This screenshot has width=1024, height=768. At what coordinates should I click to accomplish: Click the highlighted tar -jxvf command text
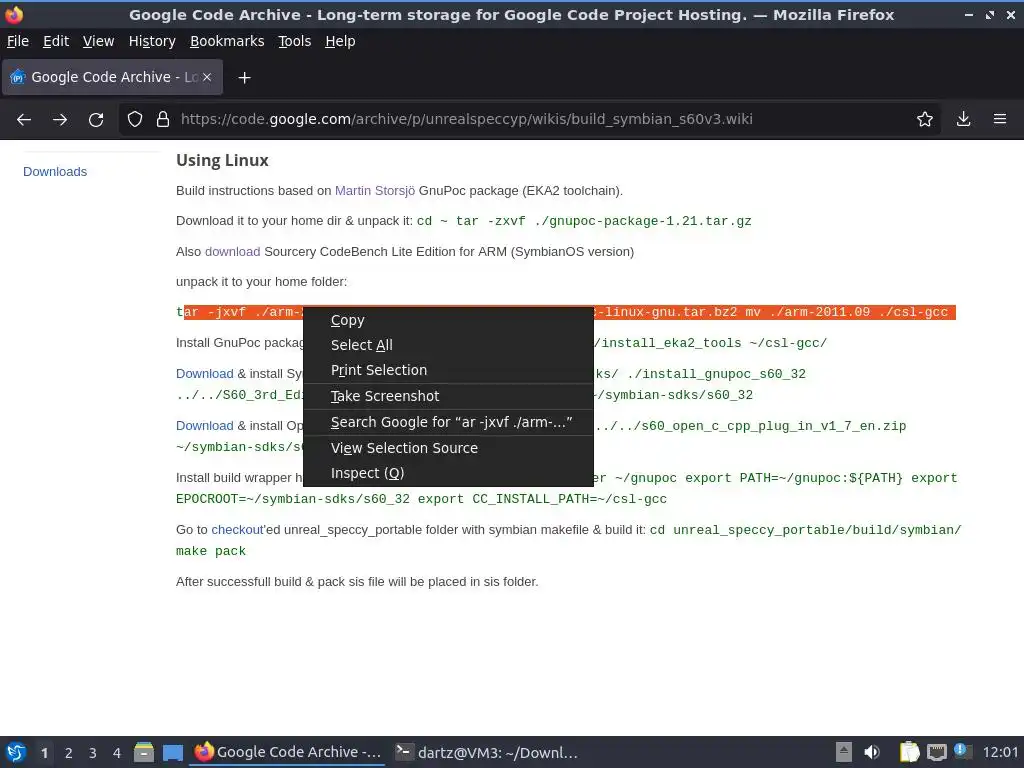pos(775,312)
